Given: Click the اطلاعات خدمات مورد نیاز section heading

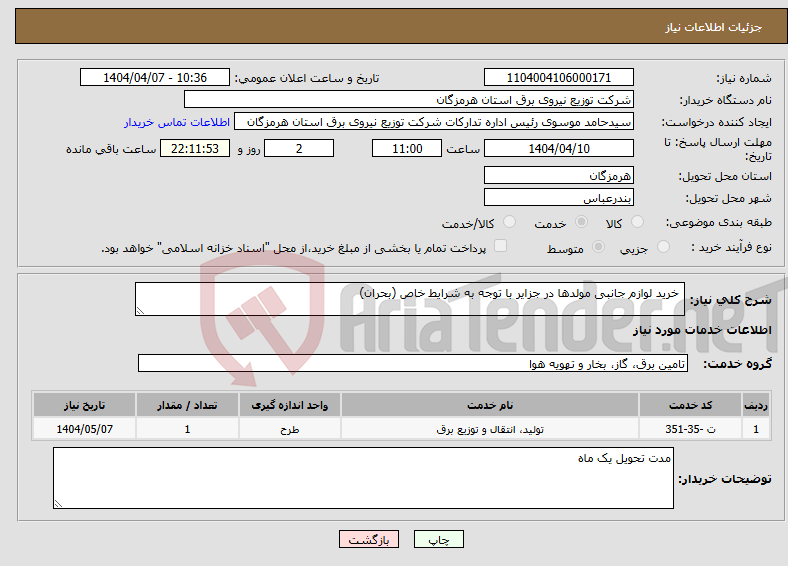Looking at the screenshot, I should 702,330.
